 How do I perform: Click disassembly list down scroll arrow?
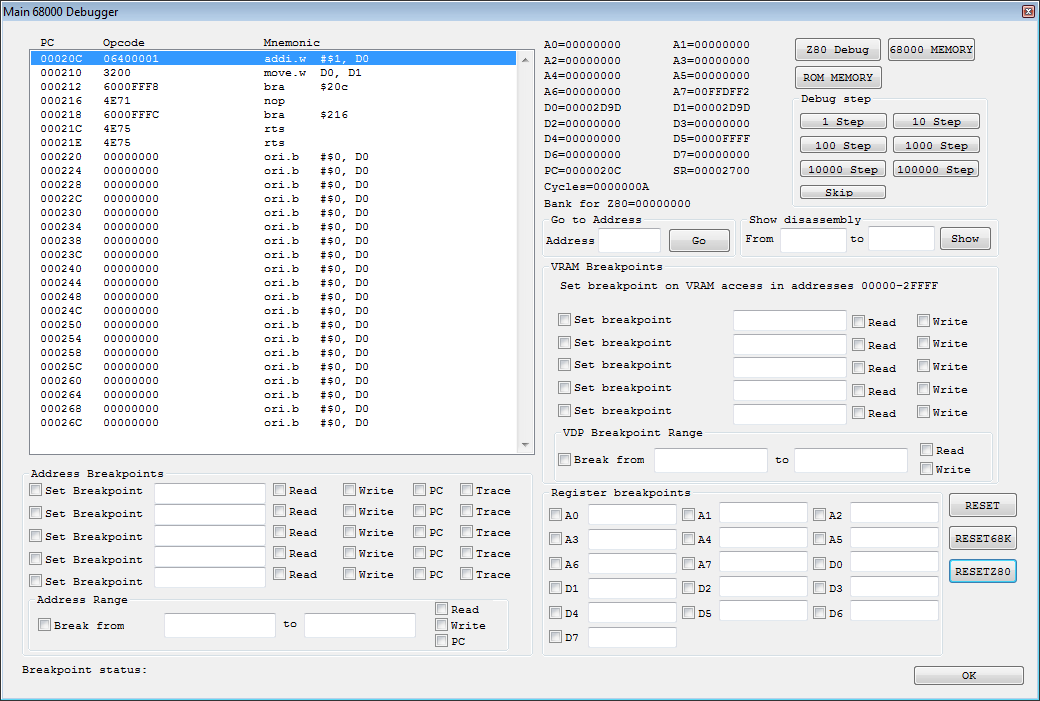click(525, 445)
